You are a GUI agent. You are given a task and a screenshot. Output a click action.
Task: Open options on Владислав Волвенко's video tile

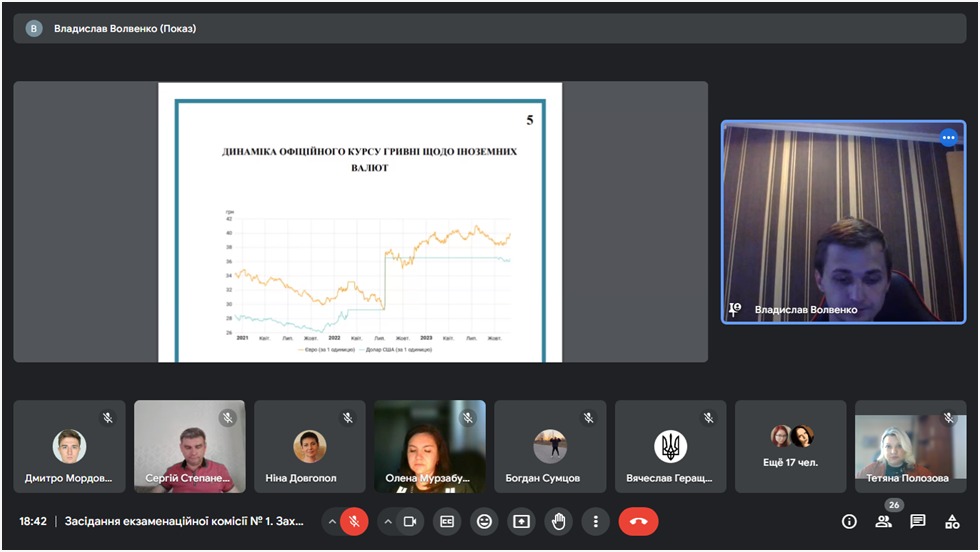(x=947, y=138)
